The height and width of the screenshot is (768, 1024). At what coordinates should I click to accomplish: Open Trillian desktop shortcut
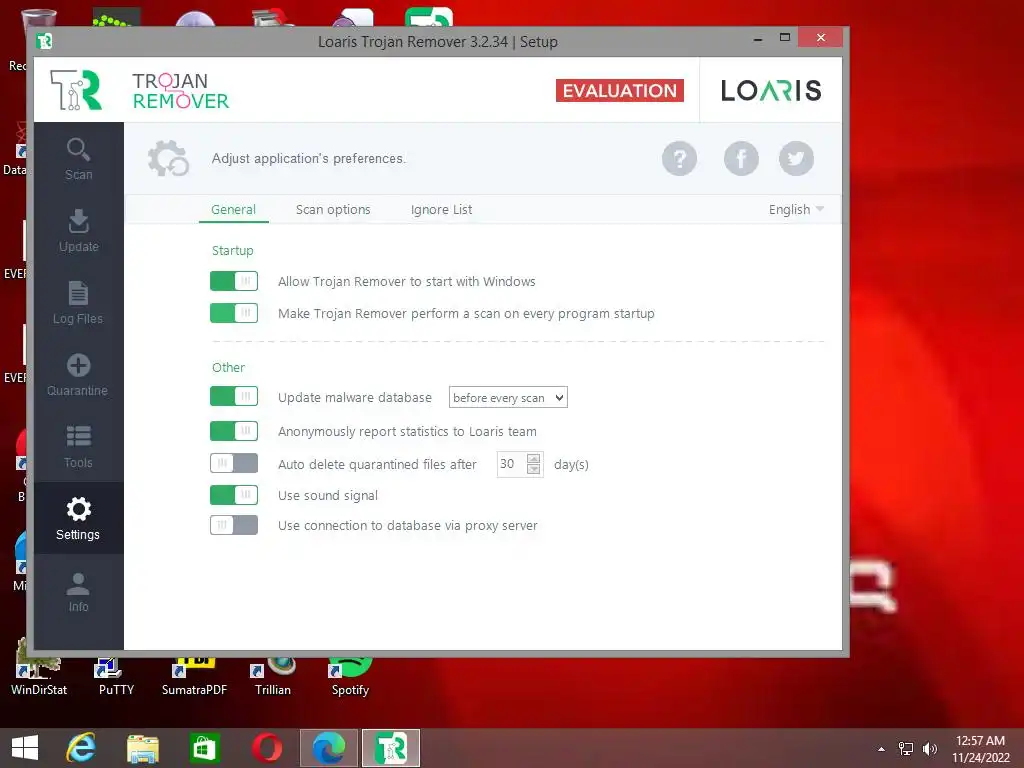click(x=272, y=677)
